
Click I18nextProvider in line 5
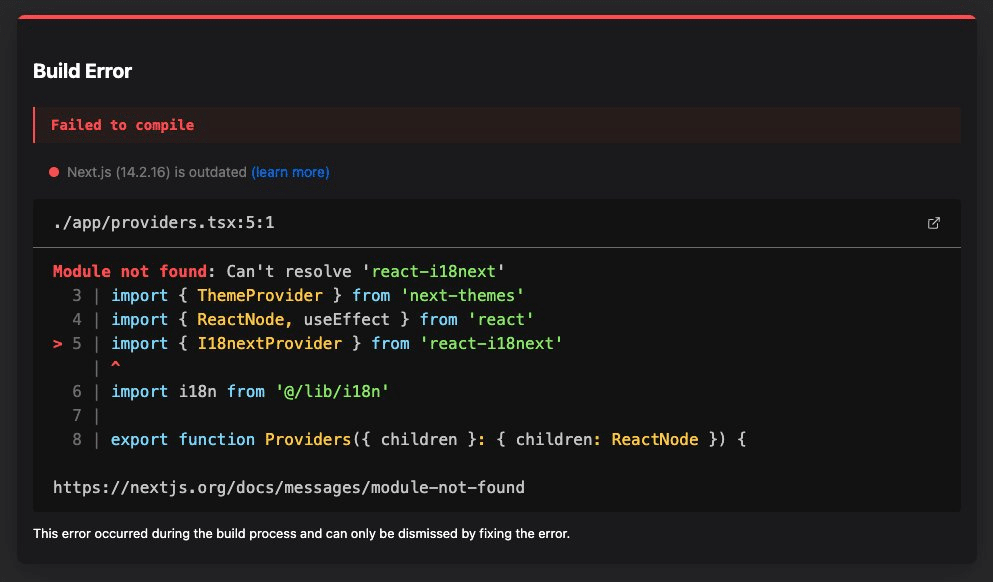[270, 344]
